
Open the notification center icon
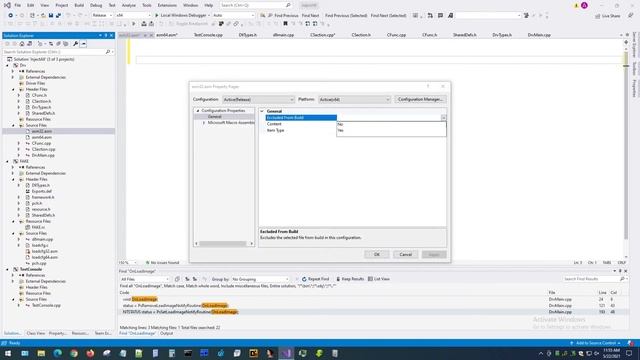click(629, 353)
